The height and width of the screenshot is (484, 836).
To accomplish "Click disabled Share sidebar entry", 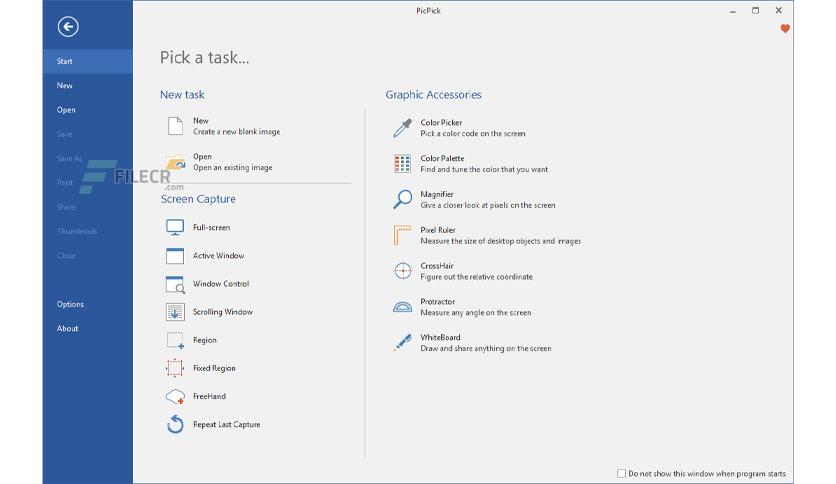I will tap(66, 207).
